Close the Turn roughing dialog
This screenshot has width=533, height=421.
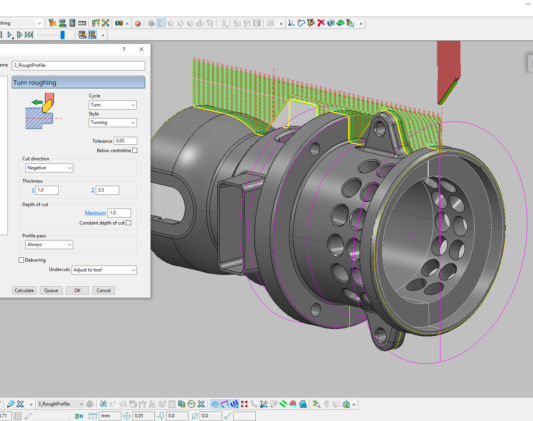(x=141, y=49)
